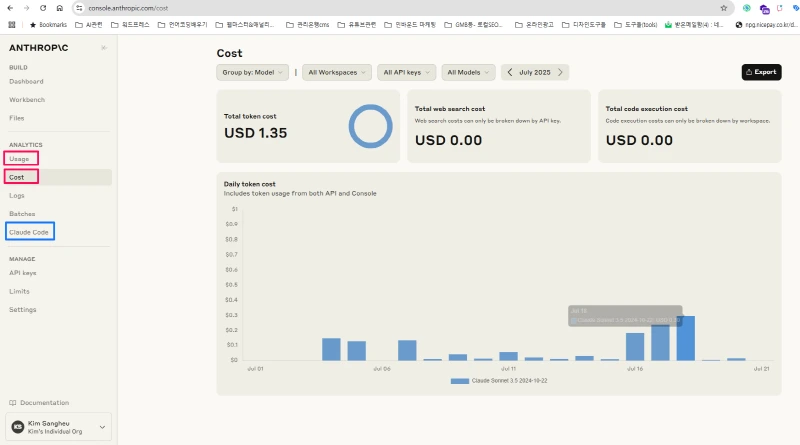Open the Group by: Model dropdown
This screenshot has height=445, width=800.
click(x=253, y=72)
